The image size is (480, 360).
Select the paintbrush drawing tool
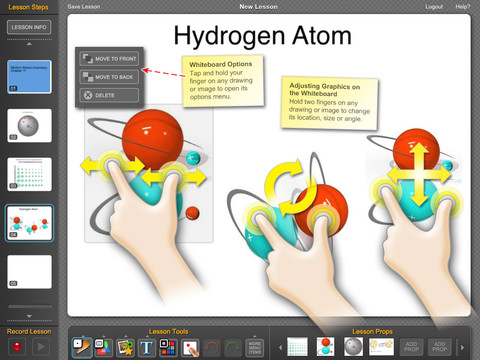click(82, 347)
